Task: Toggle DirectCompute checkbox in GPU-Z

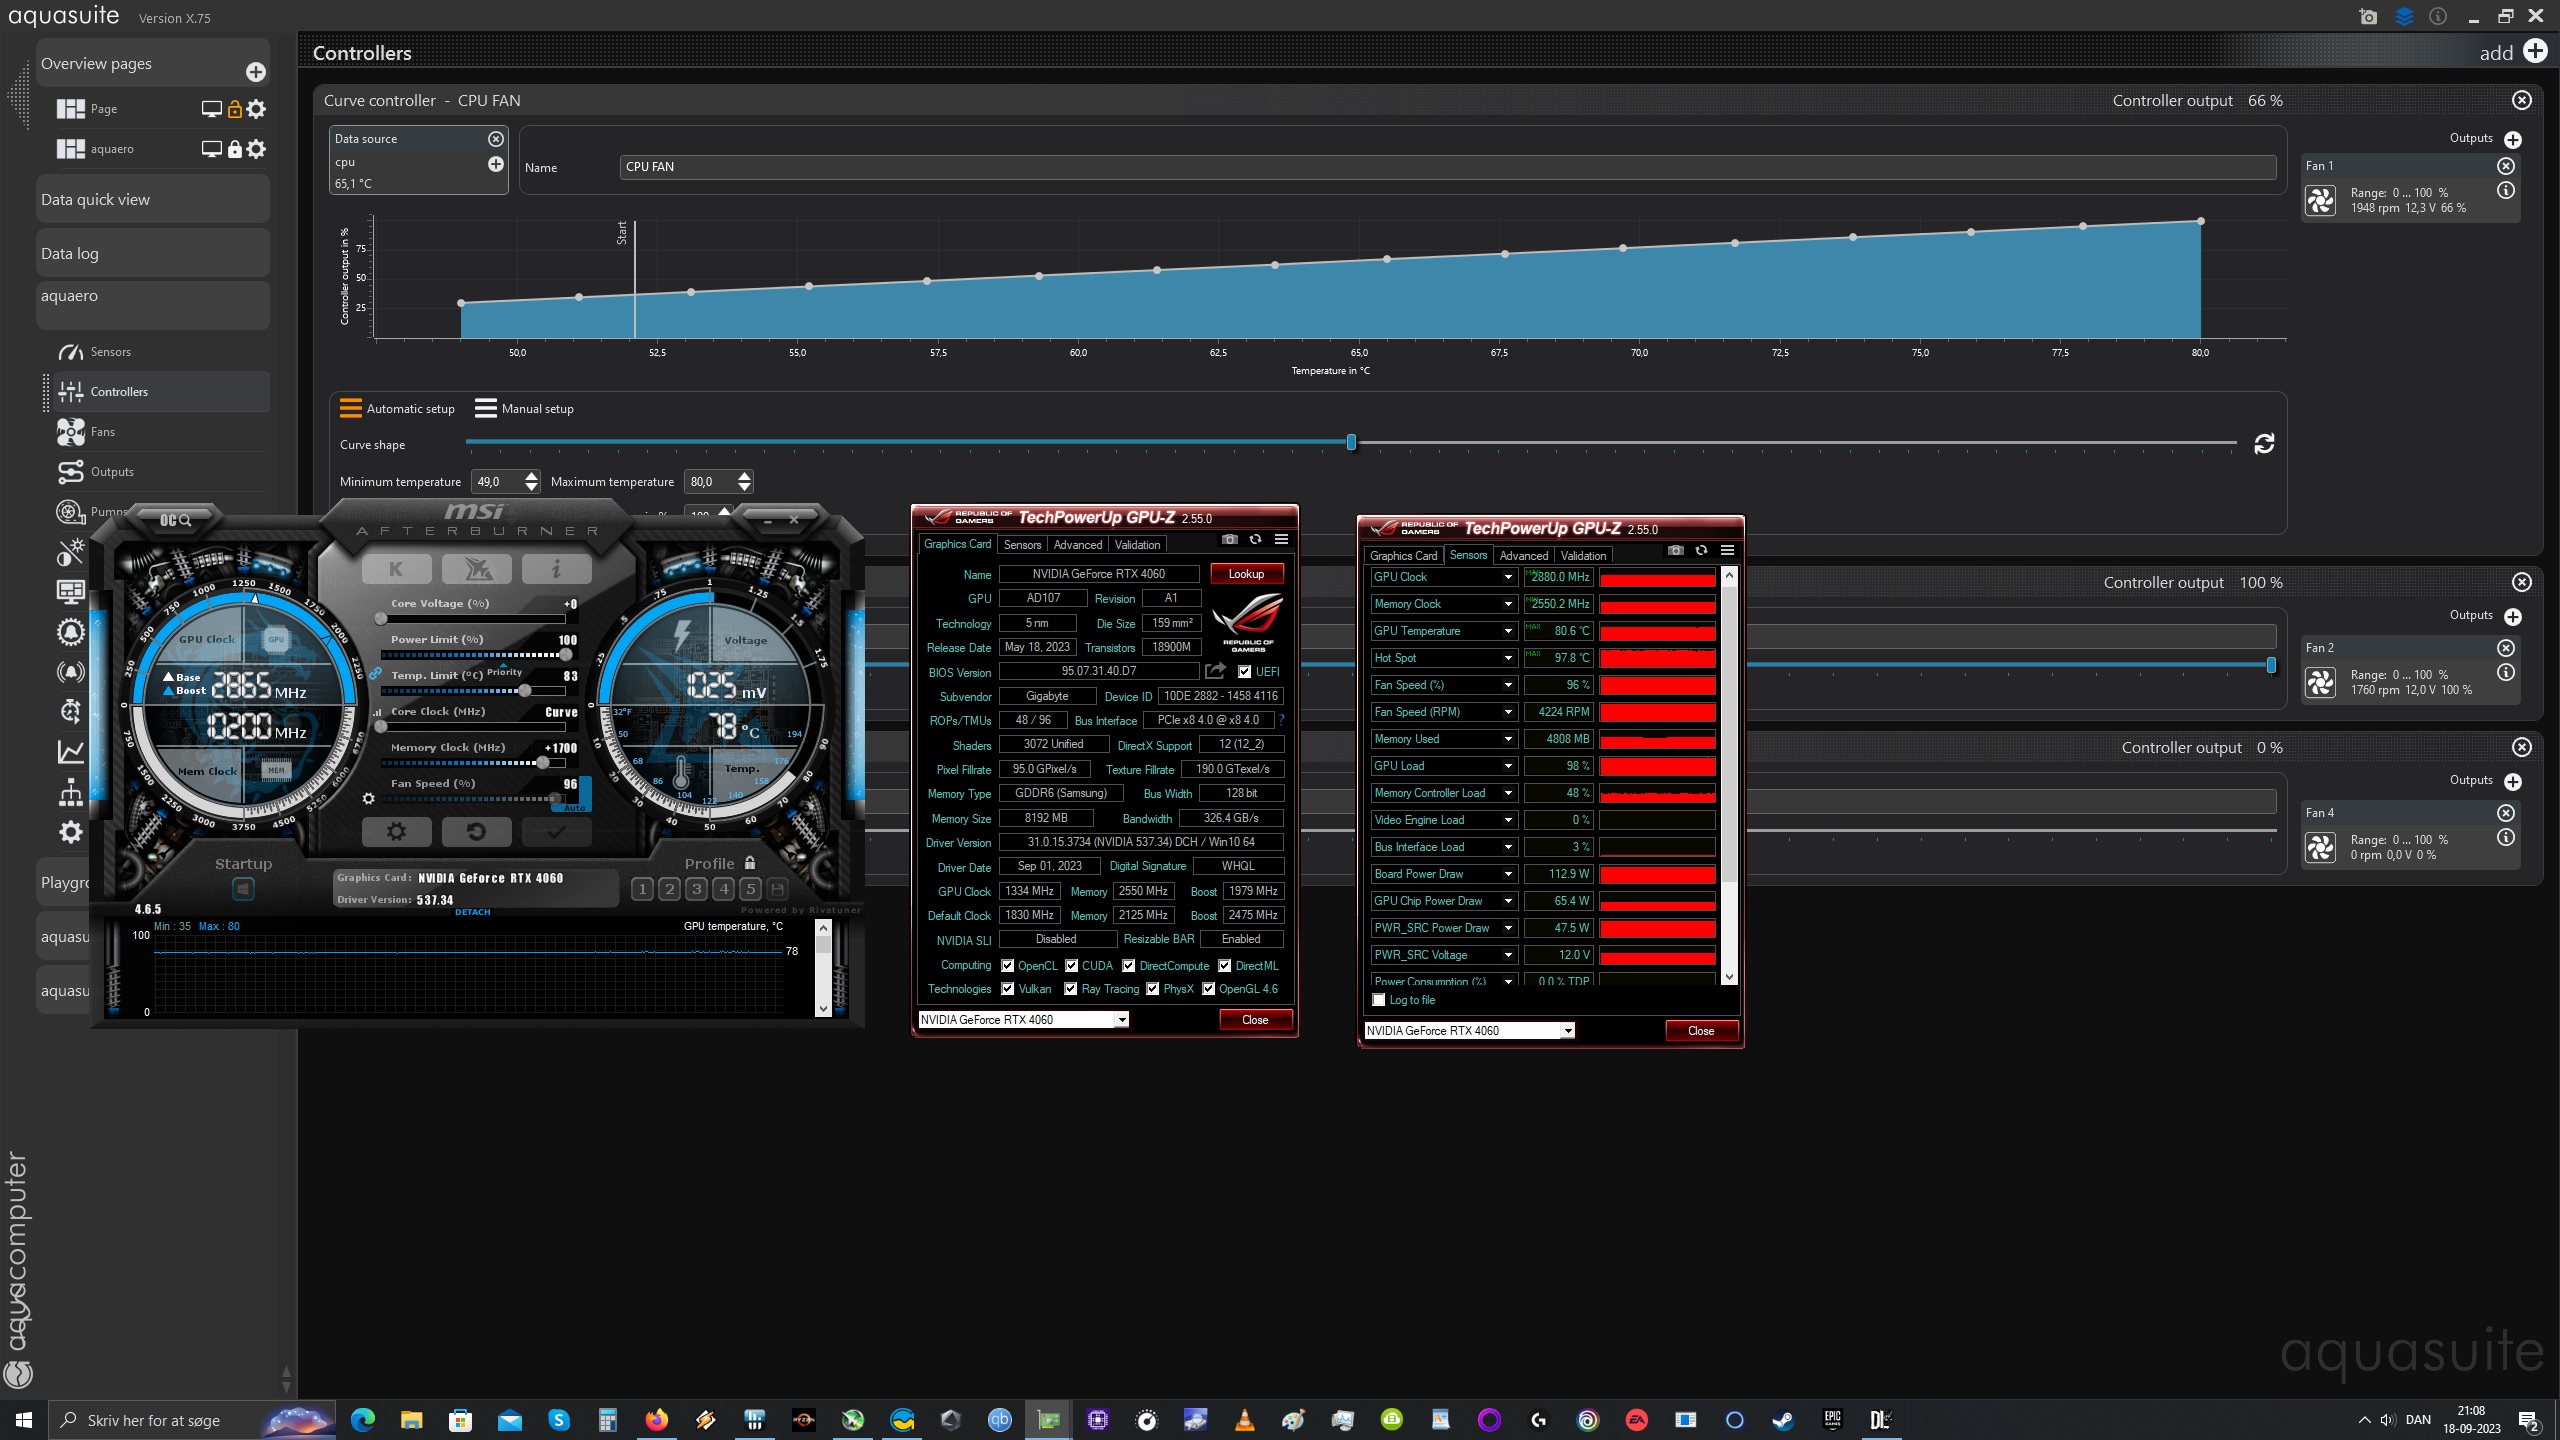Action: (1128, 966)
